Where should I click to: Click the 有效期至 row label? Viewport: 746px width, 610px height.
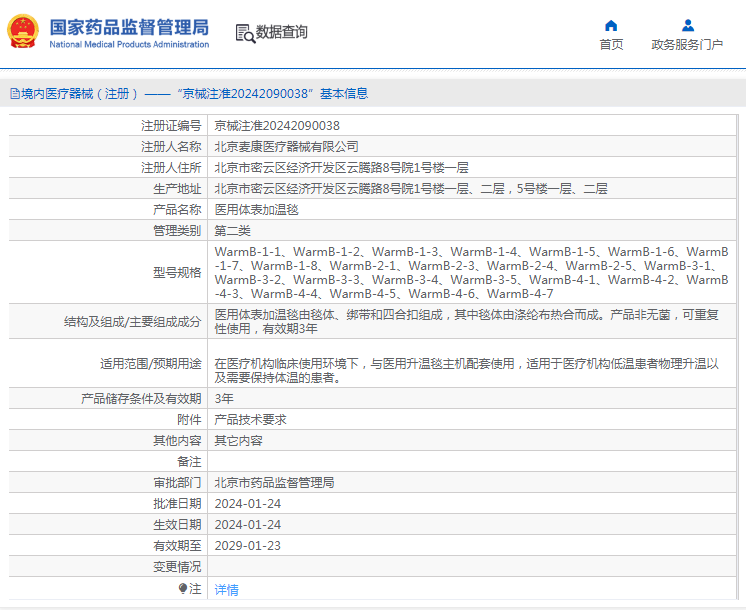(x=177, y=545)
